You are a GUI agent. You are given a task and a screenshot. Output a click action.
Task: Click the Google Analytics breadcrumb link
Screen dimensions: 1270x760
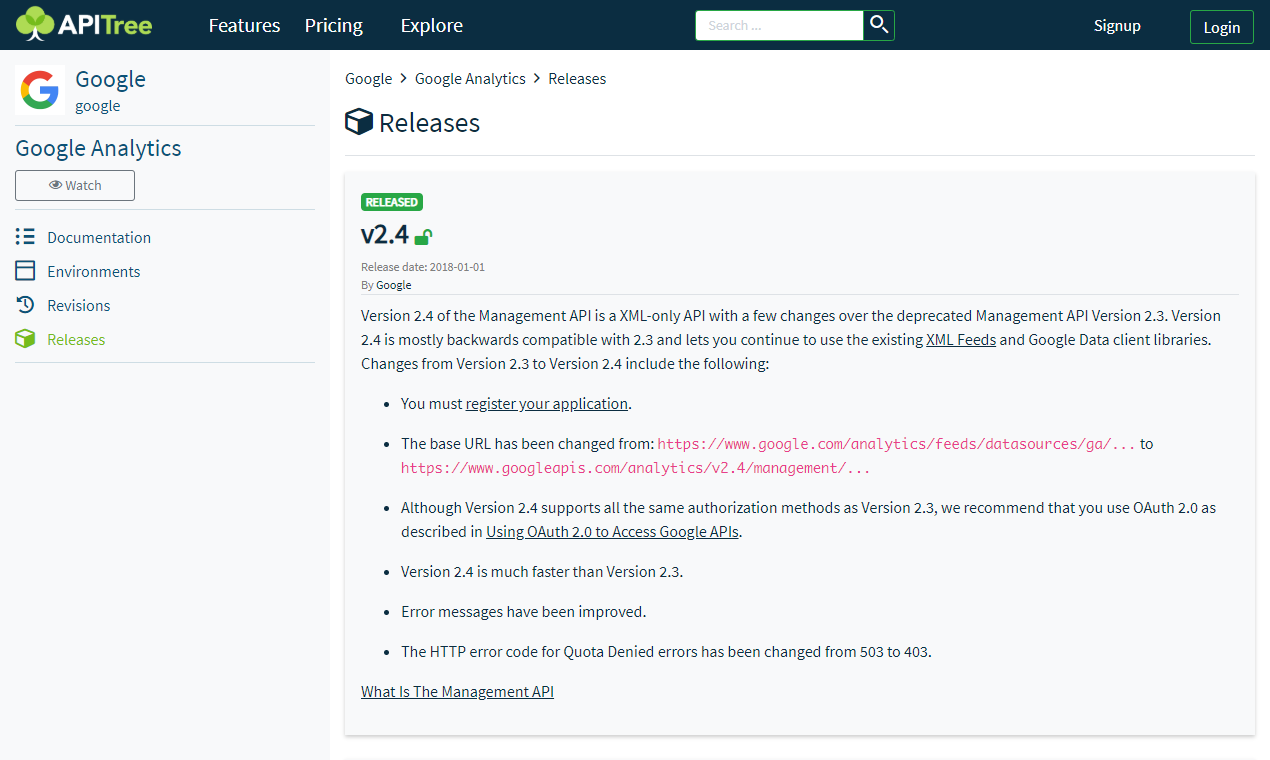(470, 78)
